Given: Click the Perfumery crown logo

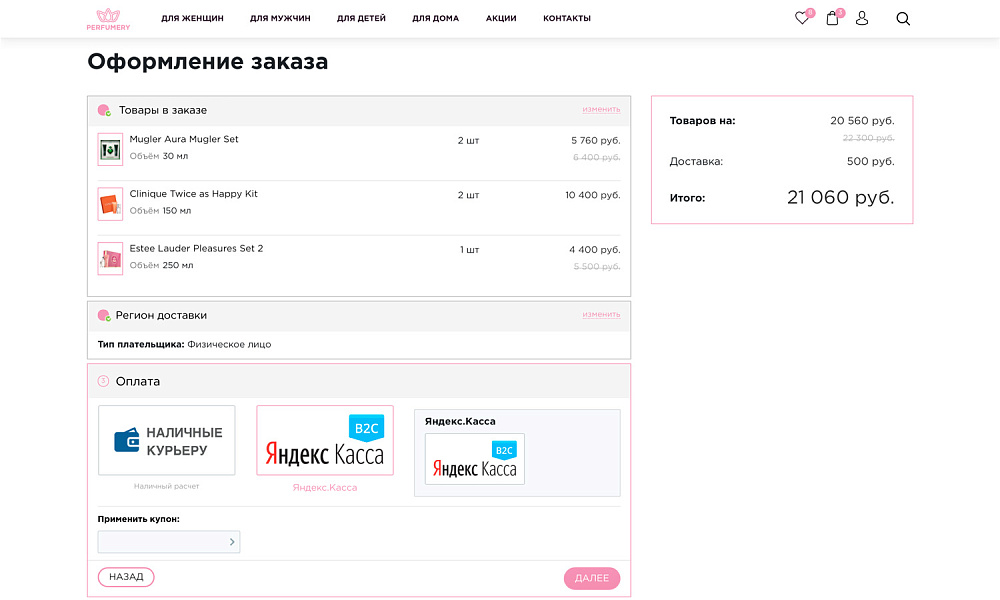Looking at the screenshot, I should (x=108, y=18).
